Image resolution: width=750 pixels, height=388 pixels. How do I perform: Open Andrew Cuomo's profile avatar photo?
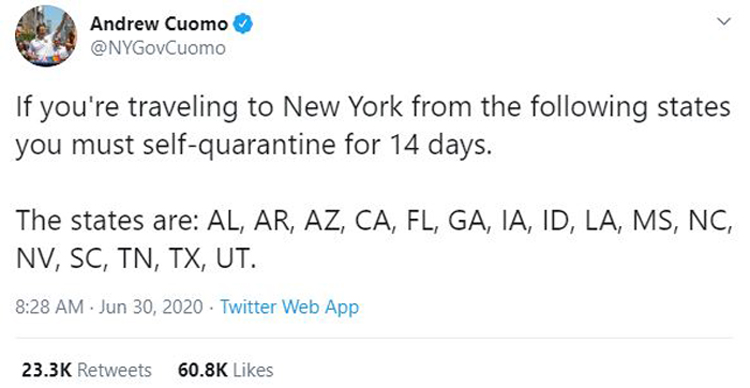pyautogui.click(x=46, y=36)
